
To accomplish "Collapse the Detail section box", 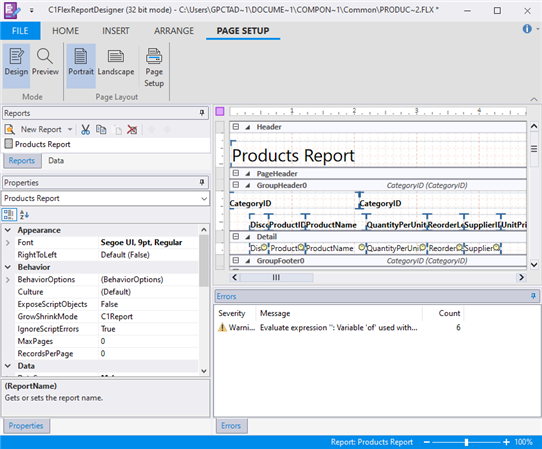I will click(x=236, y=236).
